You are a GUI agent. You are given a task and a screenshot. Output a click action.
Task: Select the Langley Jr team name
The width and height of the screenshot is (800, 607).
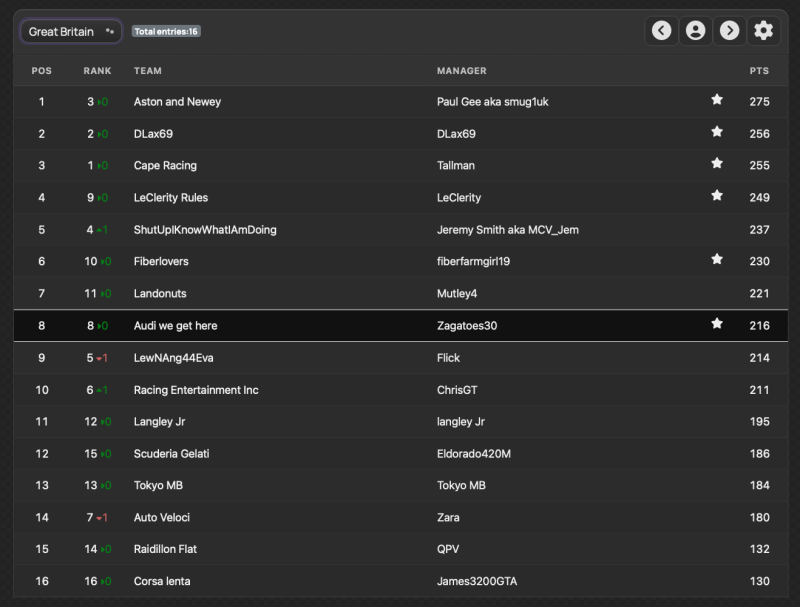click(x=159, y=422)
